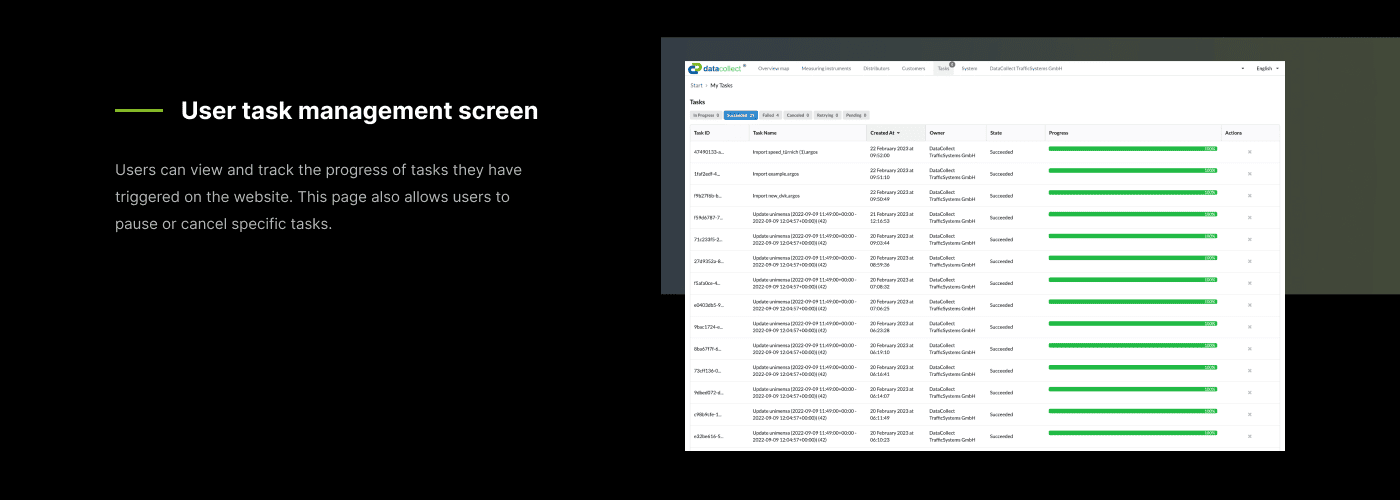Open DataCollect TrafficSystems GmbH in navbar
This screenshot has width=1400, height=500.
pos(1025,69)
